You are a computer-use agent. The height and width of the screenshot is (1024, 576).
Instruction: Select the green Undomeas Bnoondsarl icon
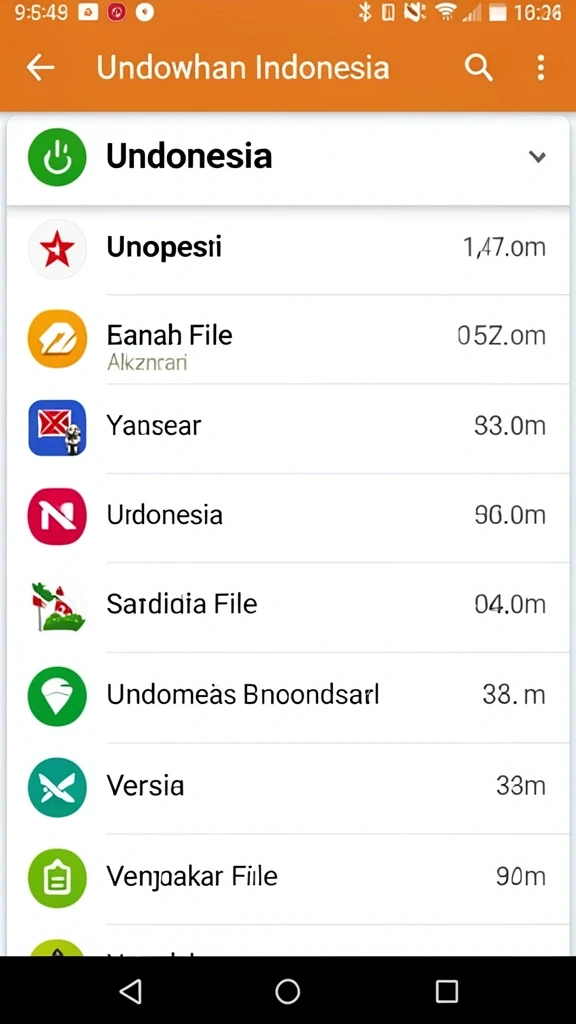coord(57,696)
